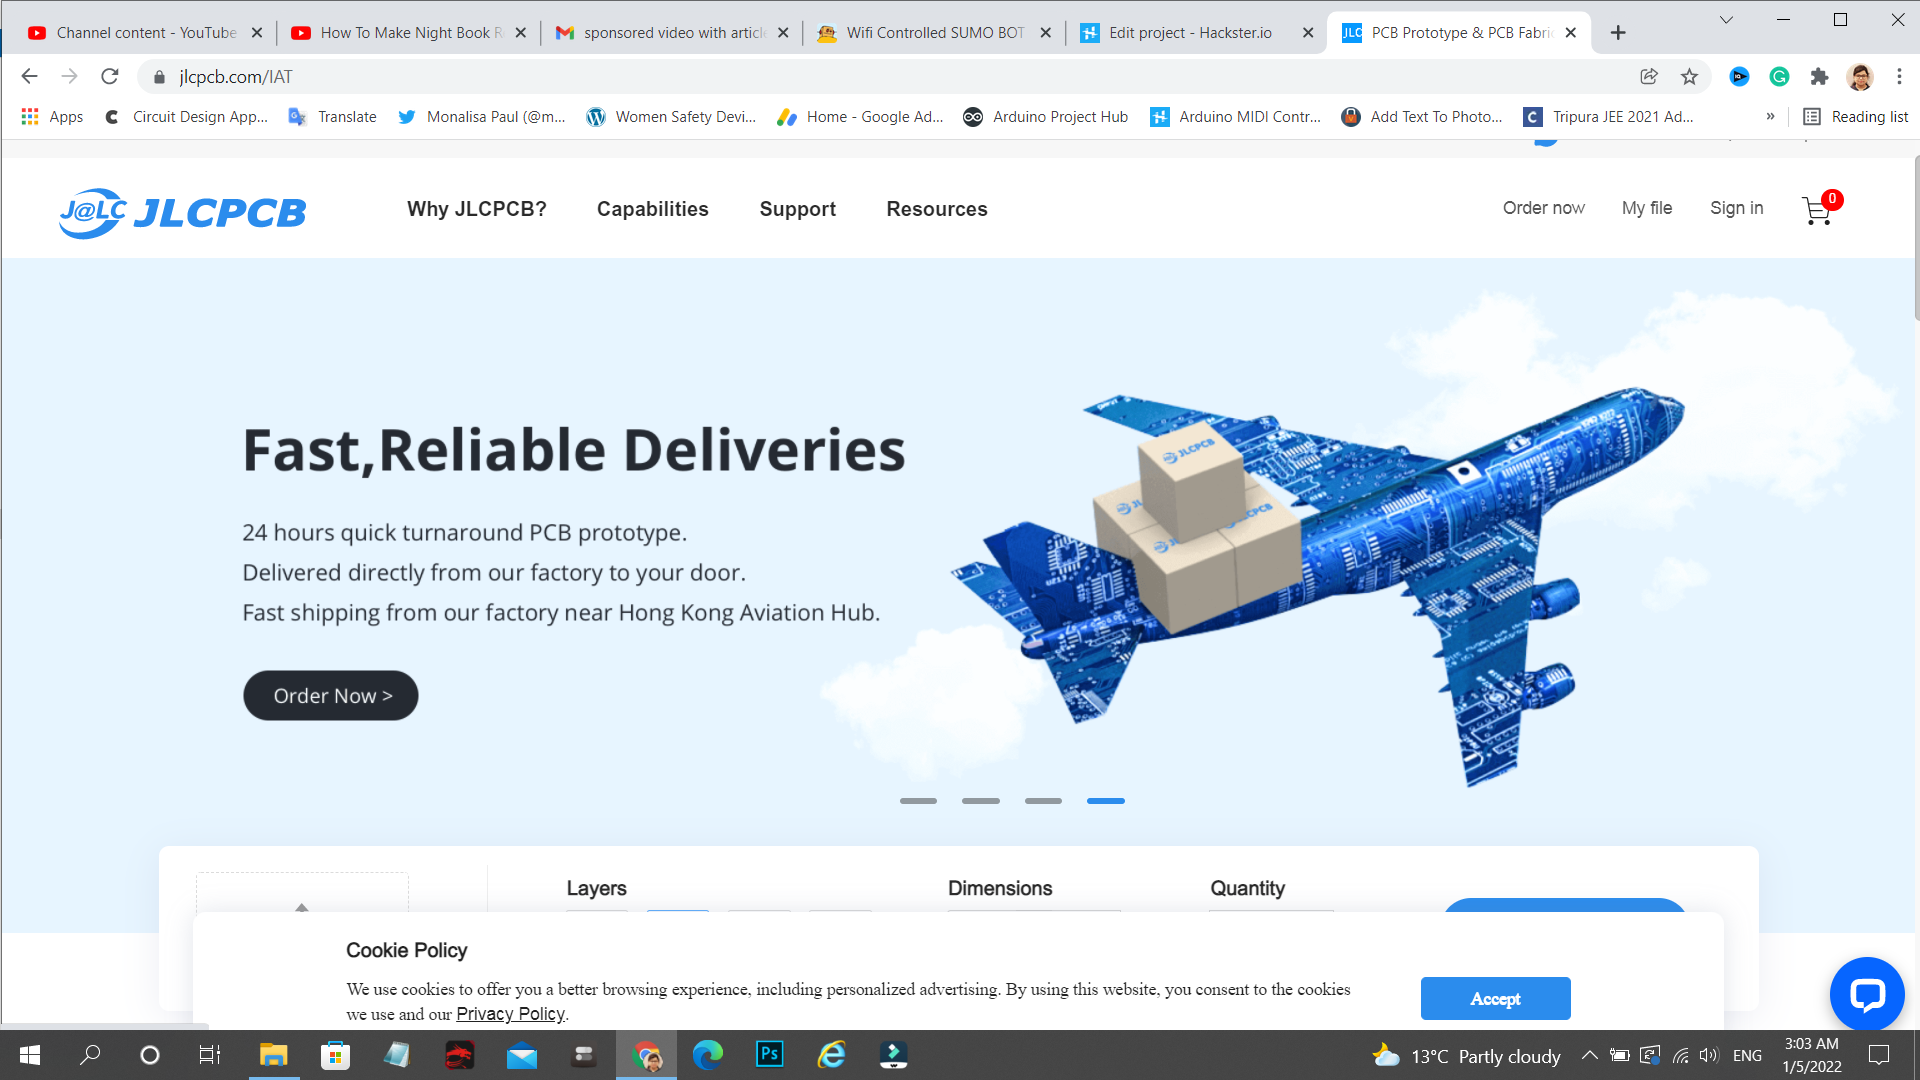Viewport: 1920px width, 1080px height.
Task: Open Photoshop from the taskbar
Action: (x=769, y=1055)
